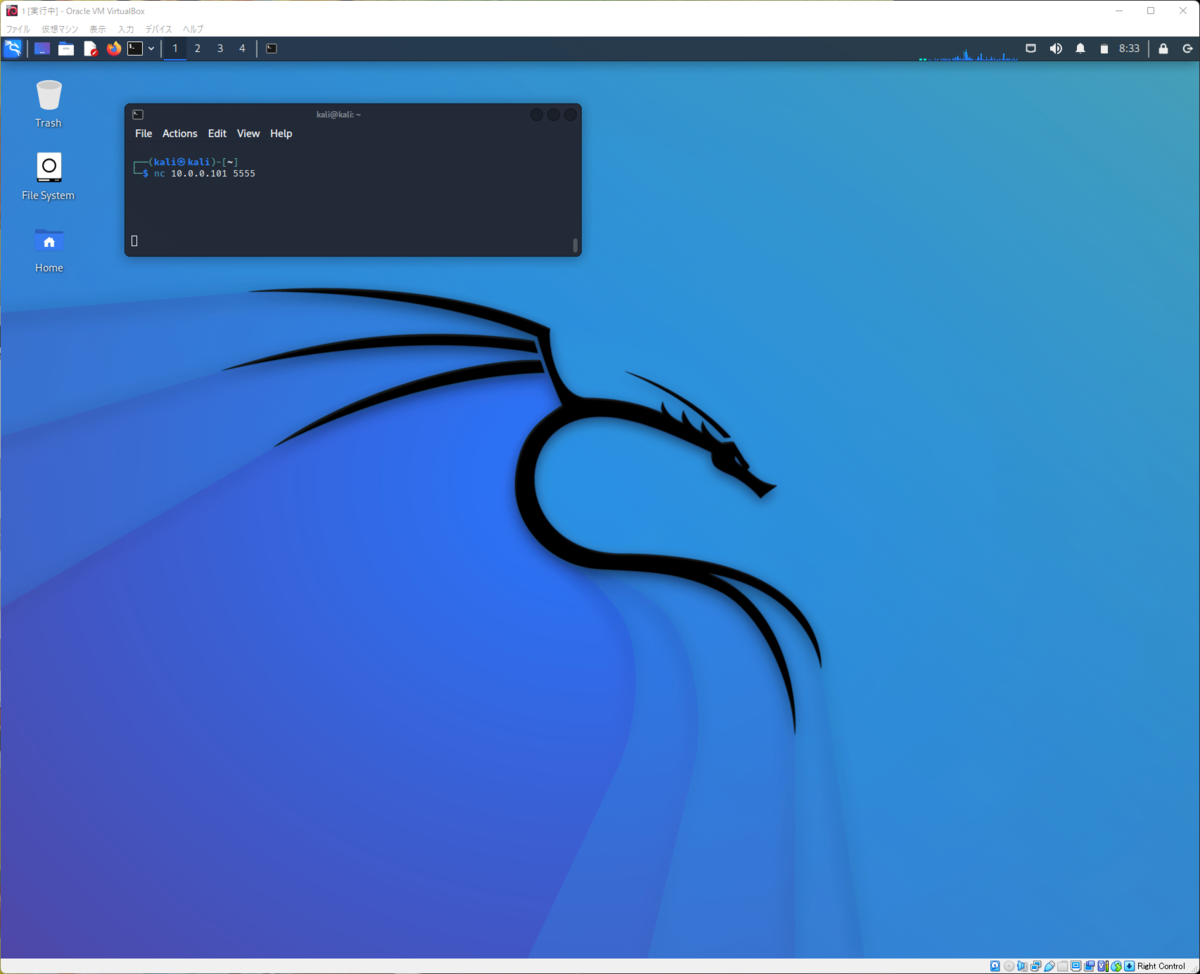Click the Right Control host key label
Viewport: 1200px width, 974px height.
coord(1161,966)
